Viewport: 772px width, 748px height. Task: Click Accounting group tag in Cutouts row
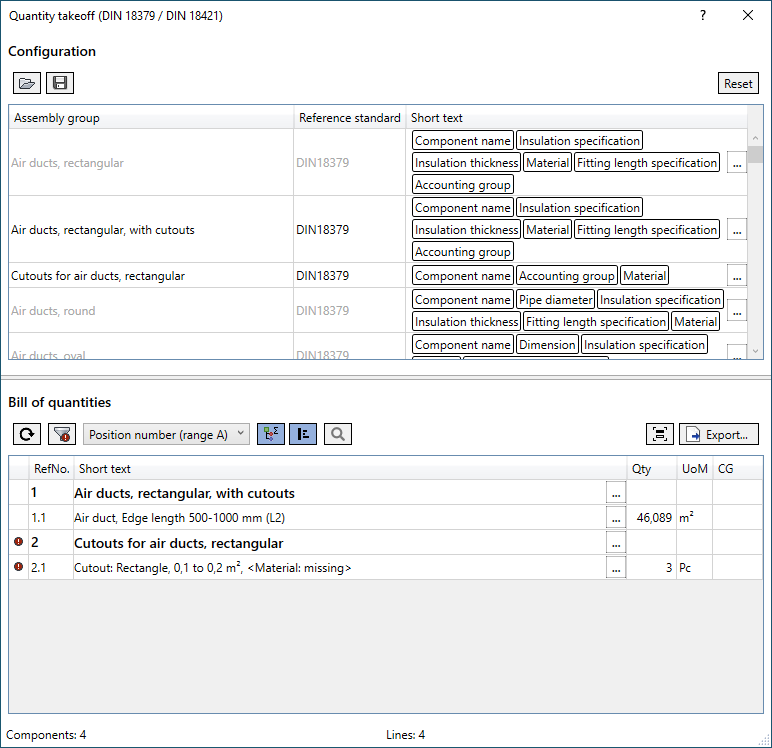pos(567,276)
